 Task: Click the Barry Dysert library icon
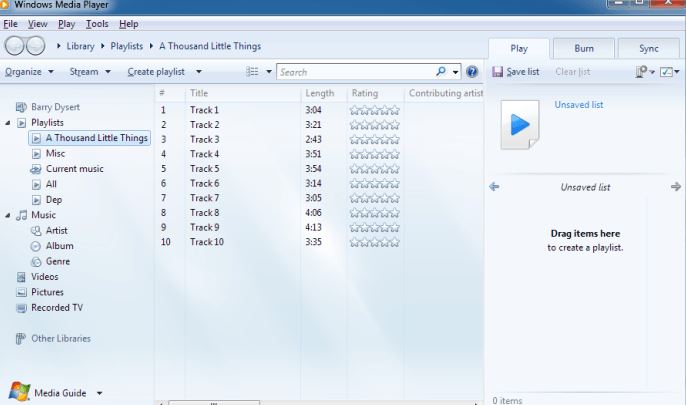(x=21, y=107)
